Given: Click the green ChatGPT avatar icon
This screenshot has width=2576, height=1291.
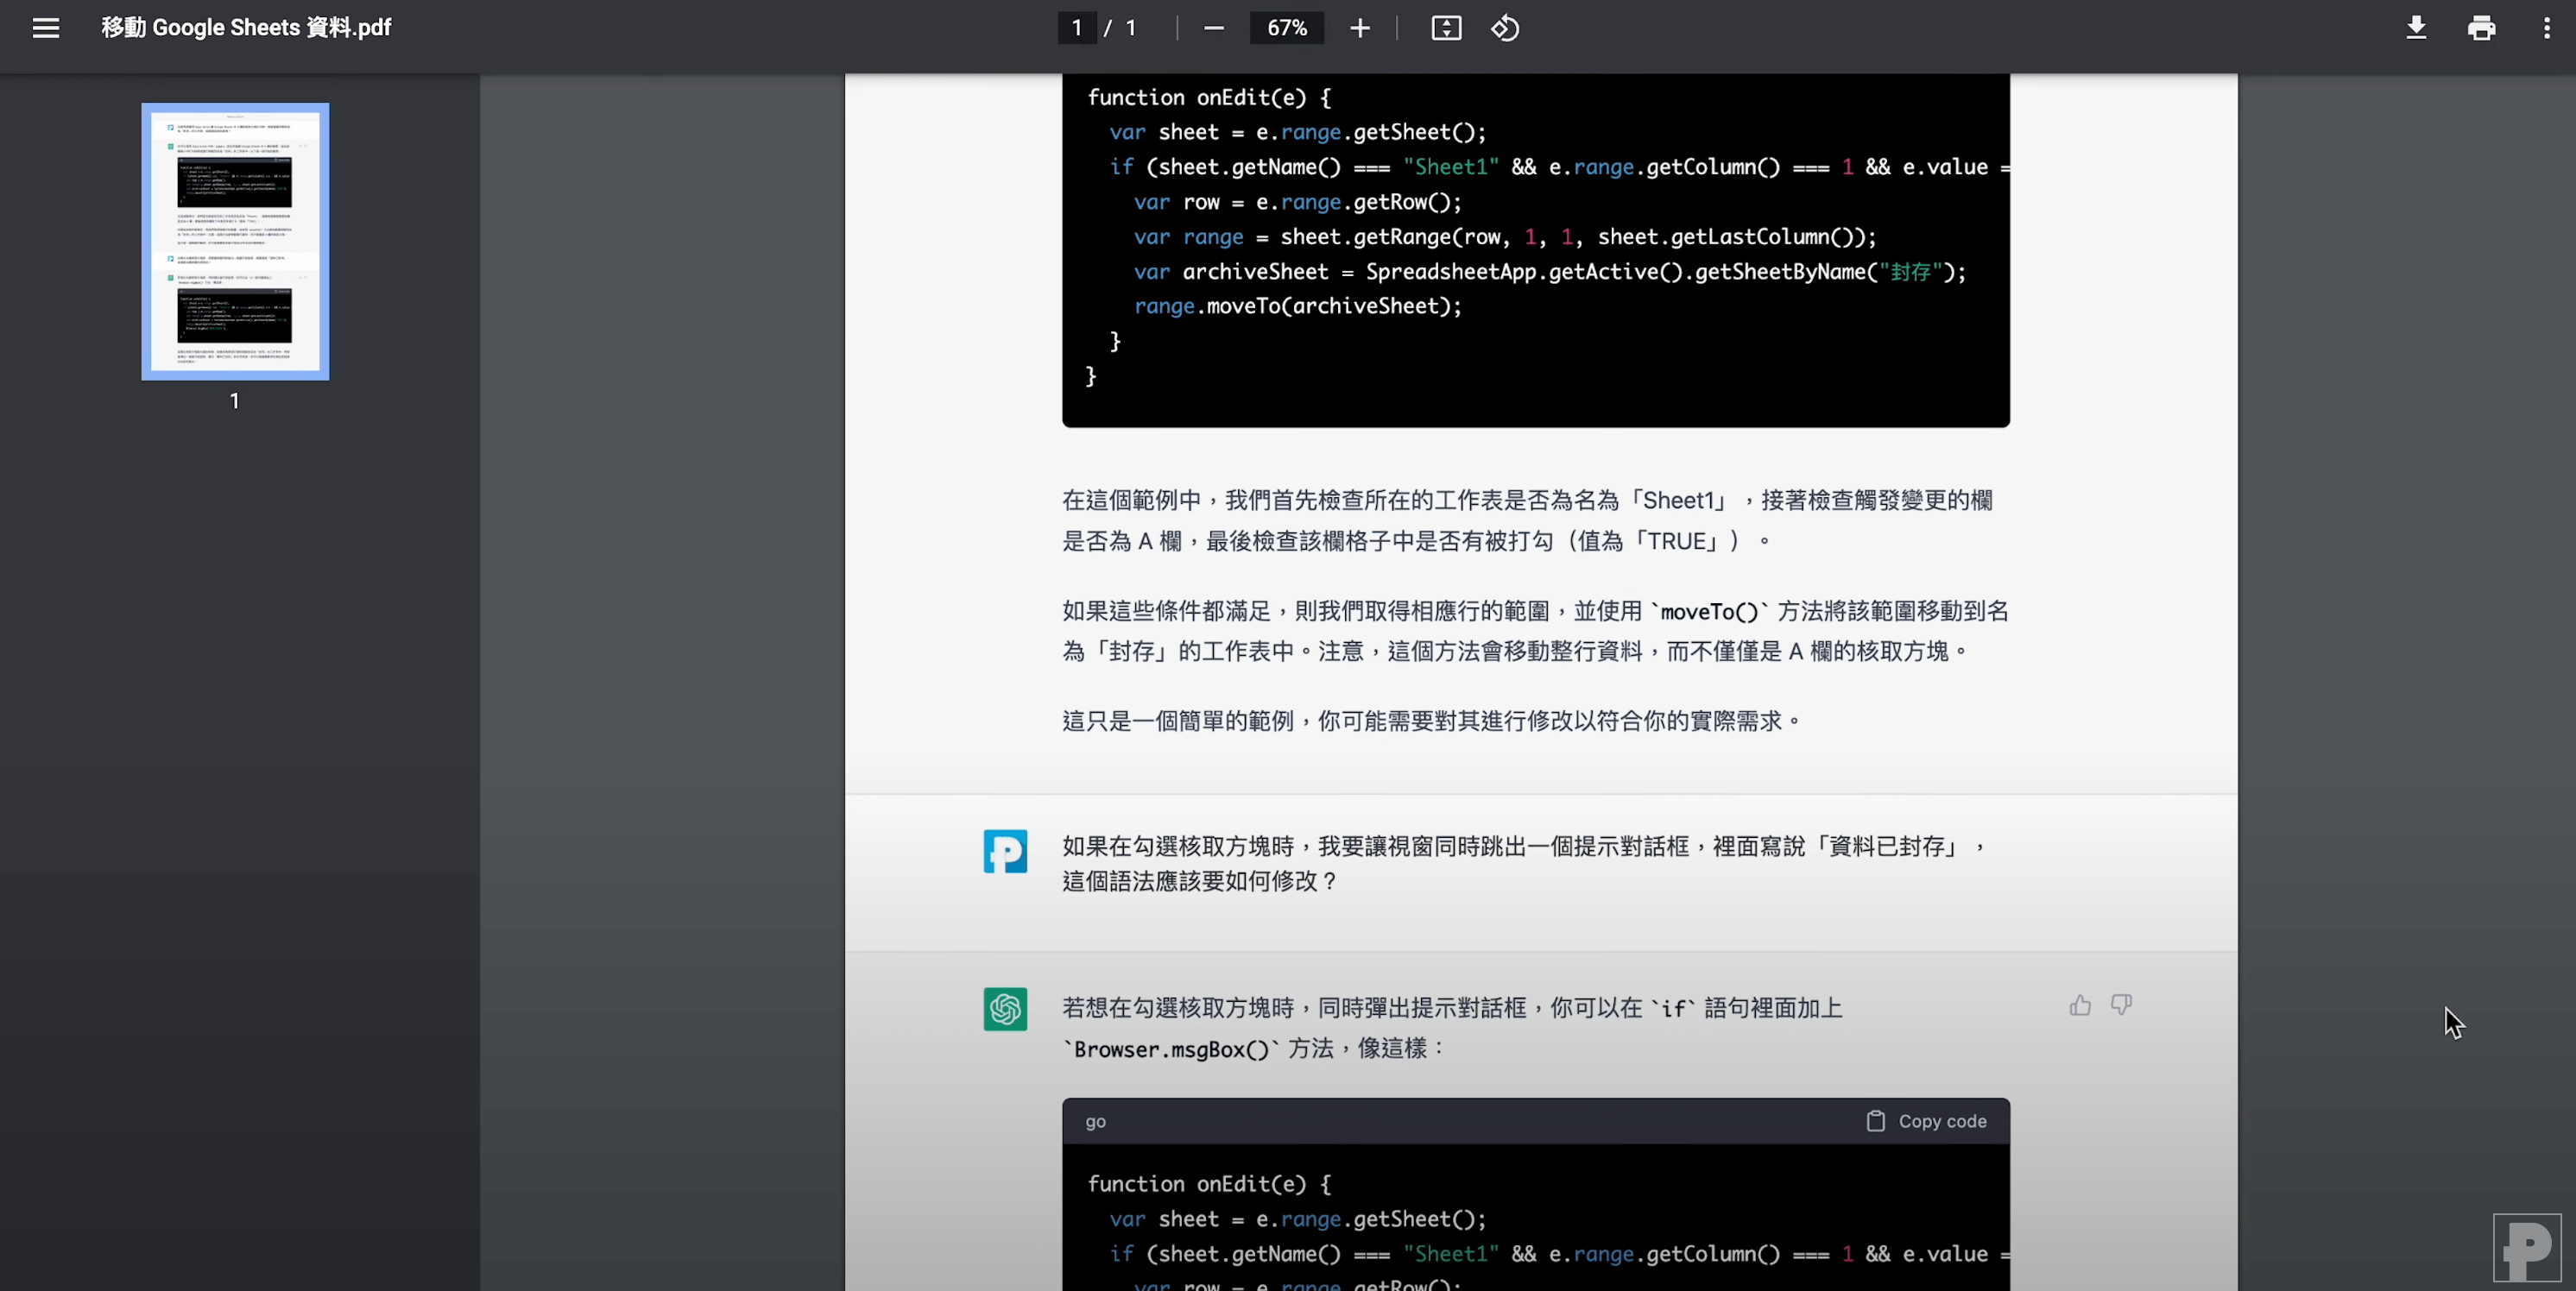Looking at the screenshot, I should point(1005,1009).
